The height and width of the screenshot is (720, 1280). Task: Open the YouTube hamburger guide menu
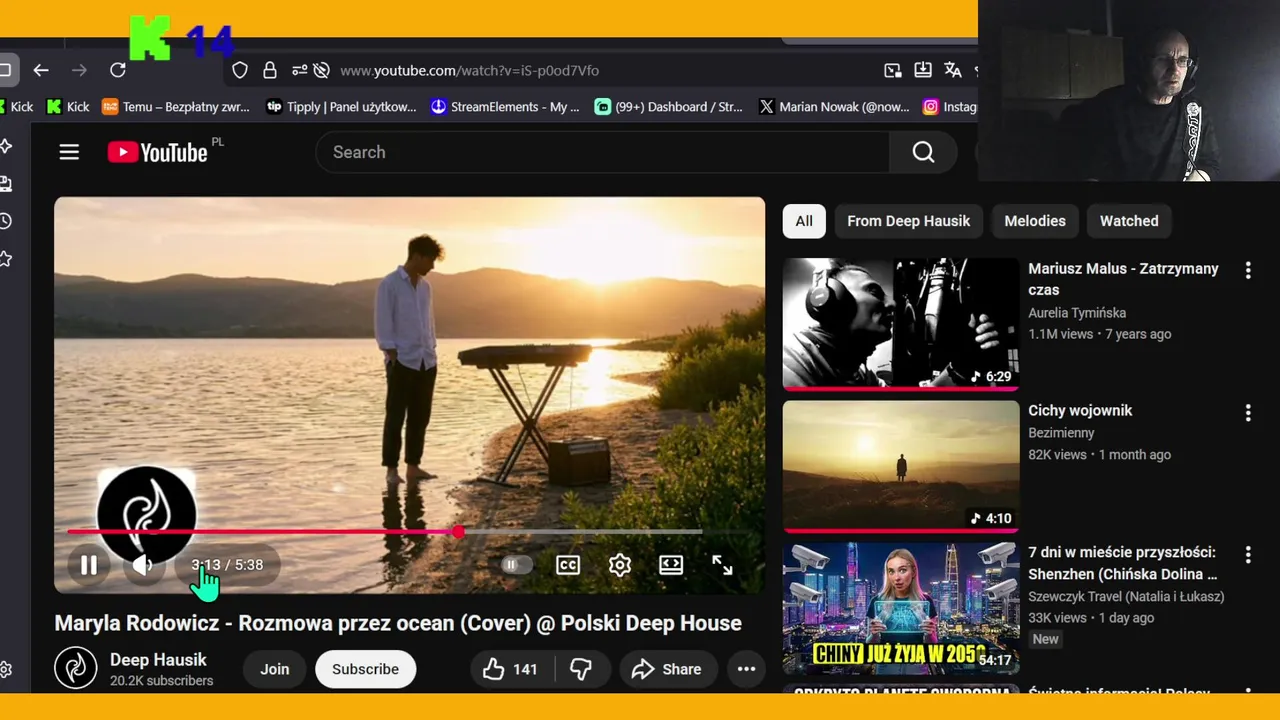pos(69,152)
